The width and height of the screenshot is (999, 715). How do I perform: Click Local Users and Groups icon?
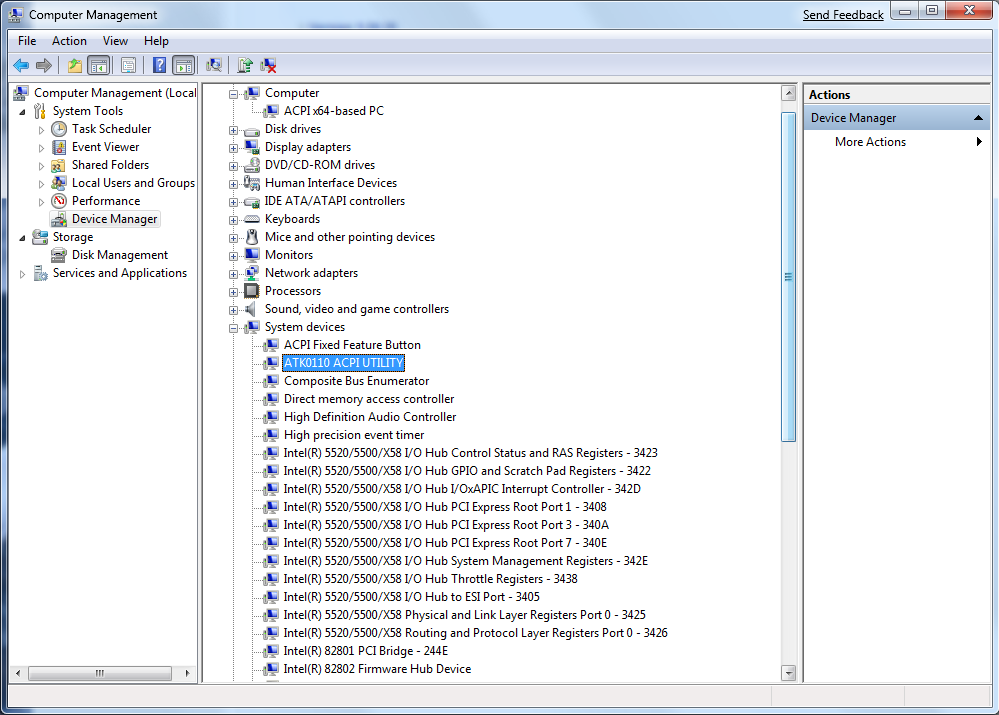(59, 183)
